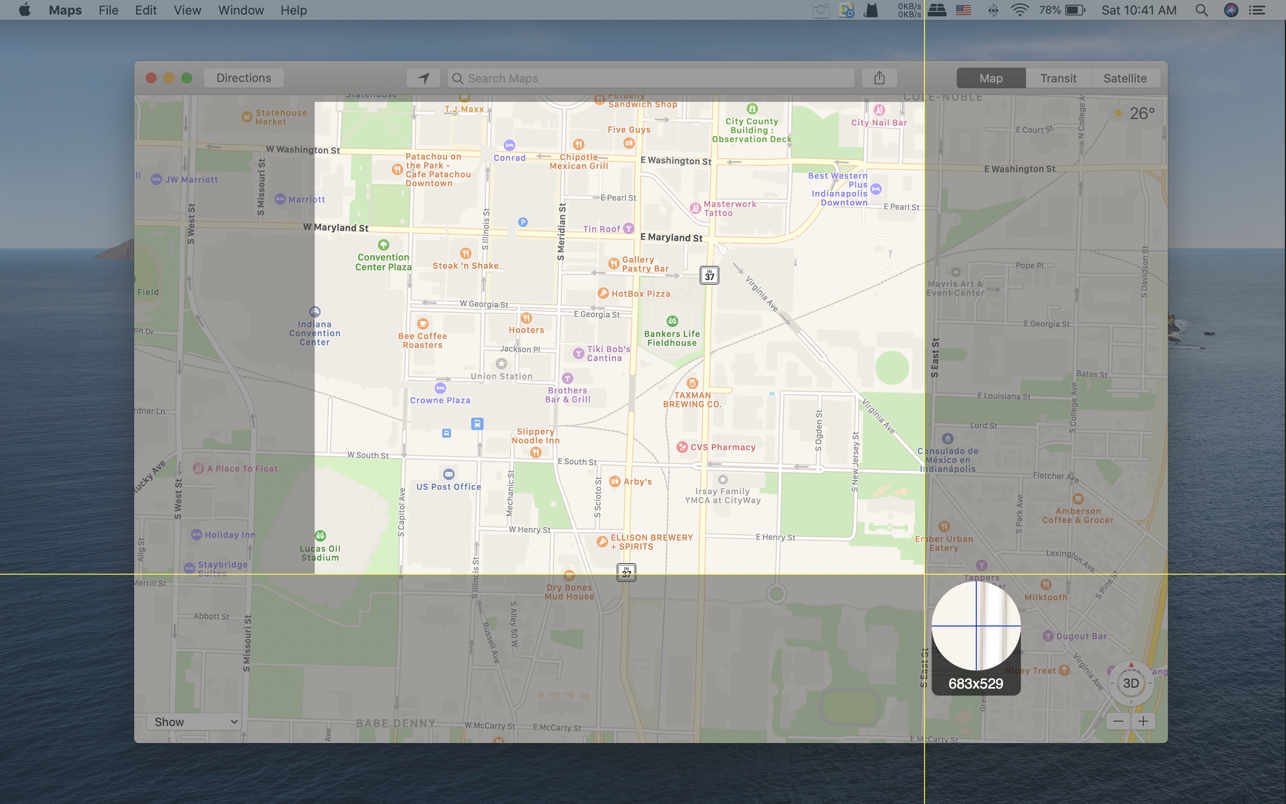The width and height of the screenshot is (1286, 804).
Task: Click the Directions button
Action: [x=243, y=77]
